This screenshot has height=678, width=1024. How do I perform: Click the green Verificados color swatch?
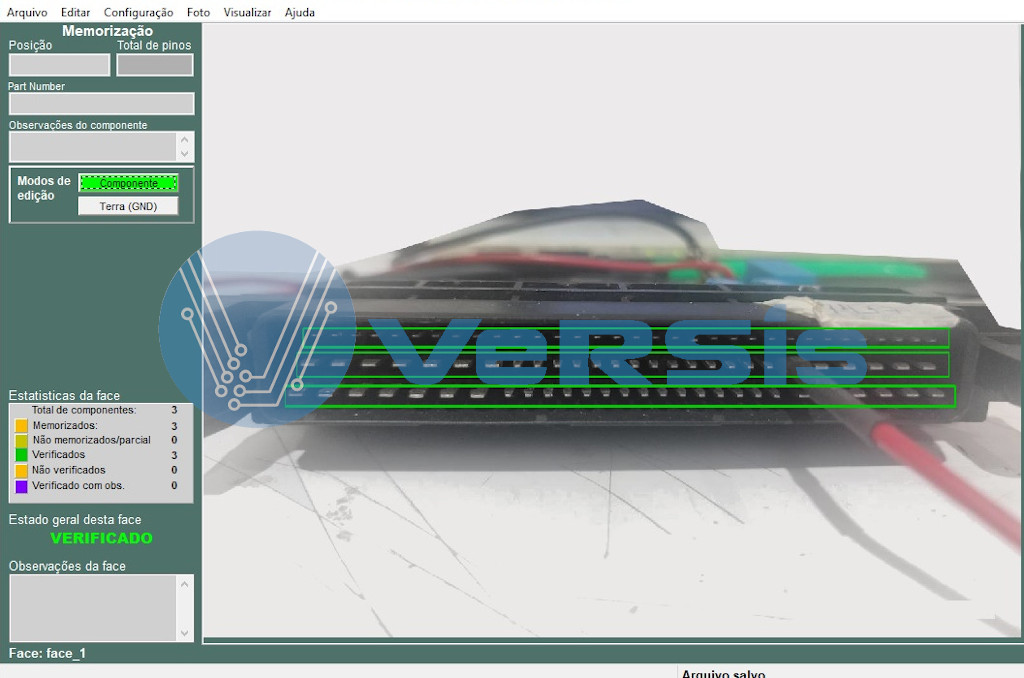pos(22,455)
